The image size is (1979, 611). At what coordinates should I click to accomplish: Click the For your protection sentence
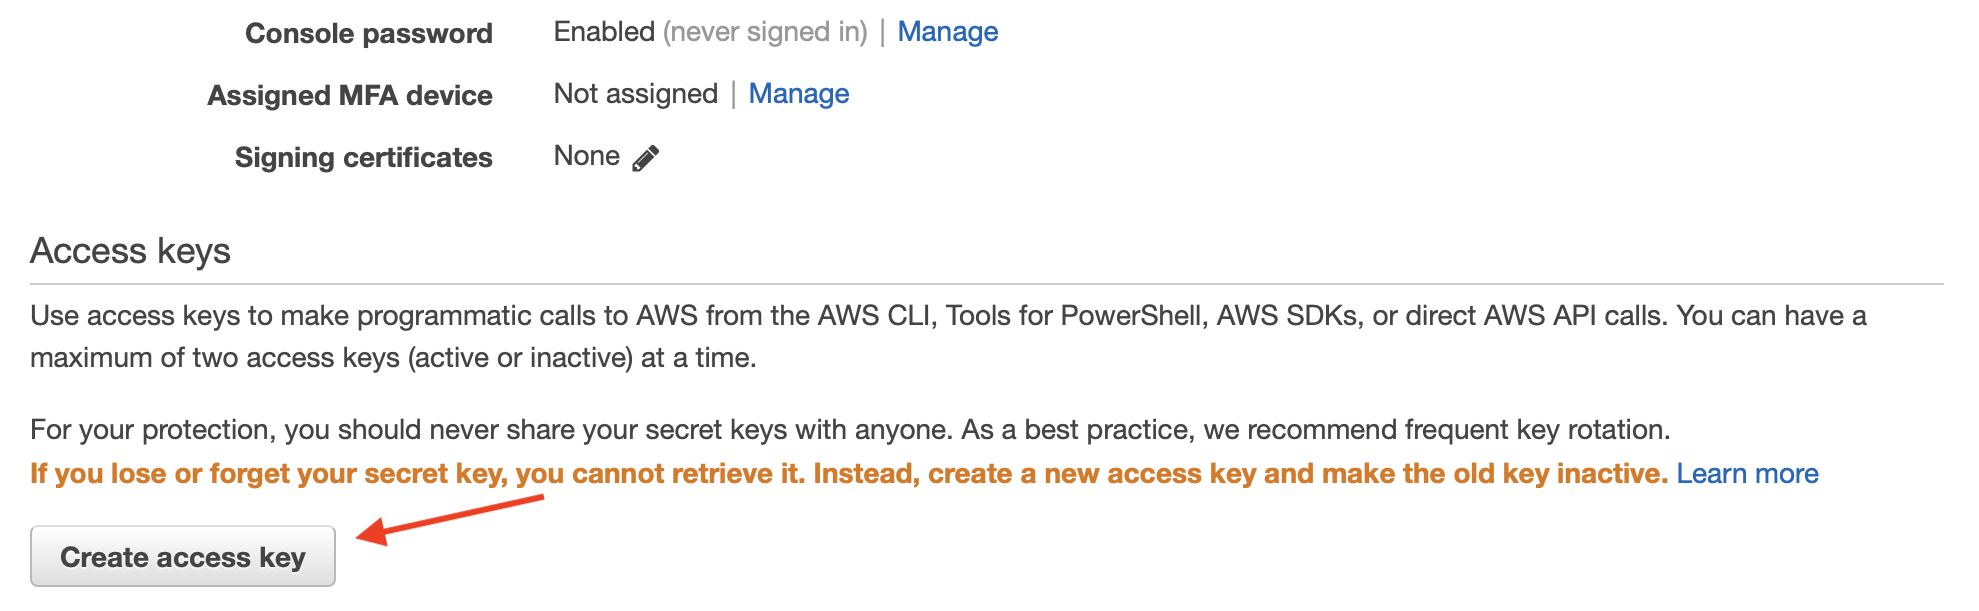pos(850,430)
